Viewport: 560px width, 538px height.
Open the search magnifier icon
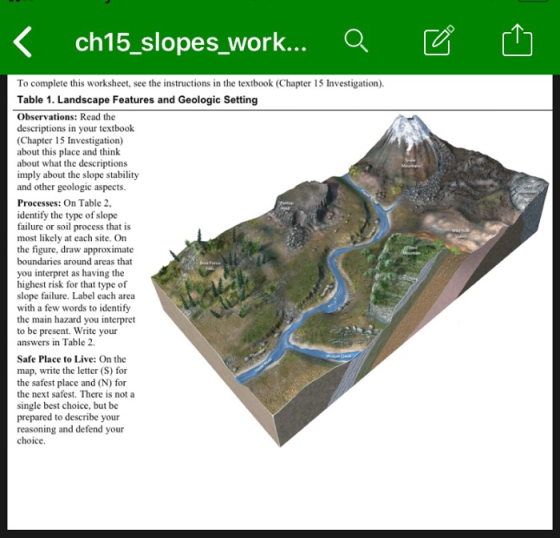click(356, 41)
